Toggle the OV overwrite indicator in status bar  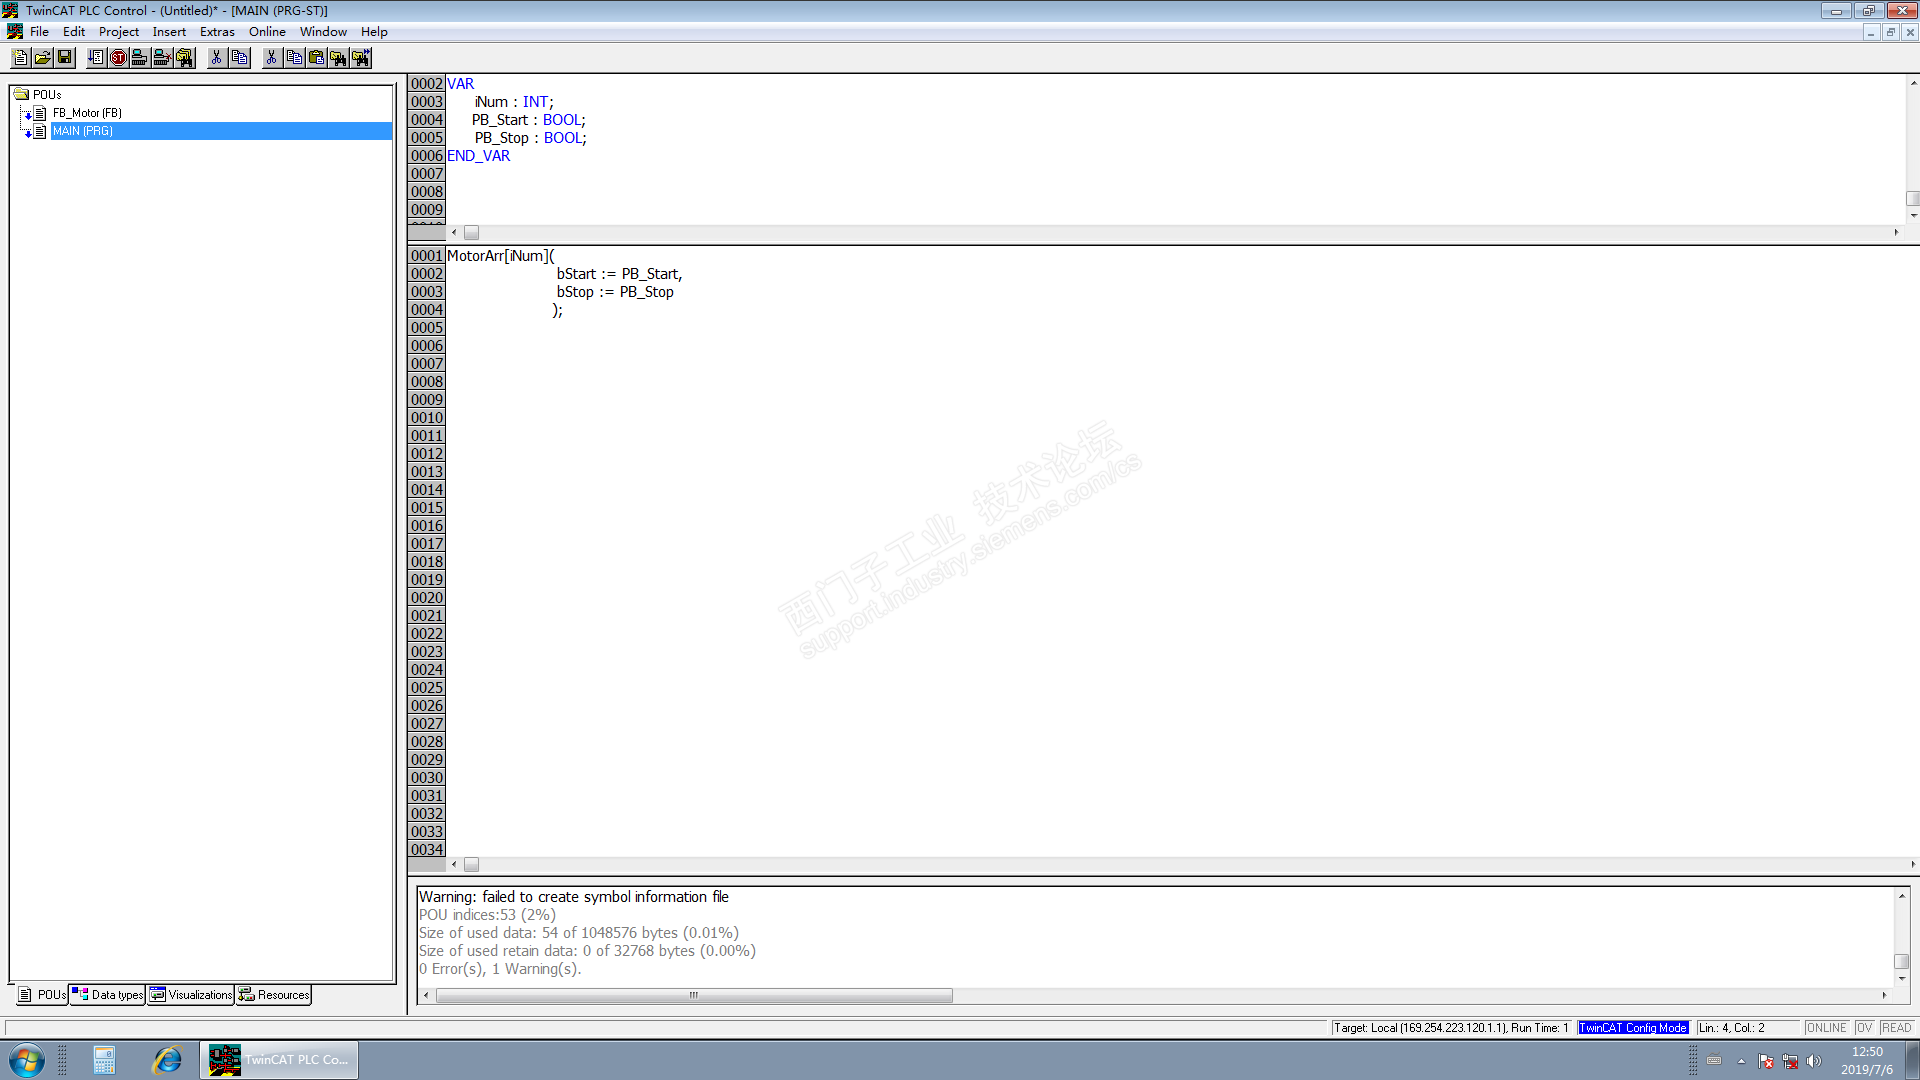pos(1864,1028)
